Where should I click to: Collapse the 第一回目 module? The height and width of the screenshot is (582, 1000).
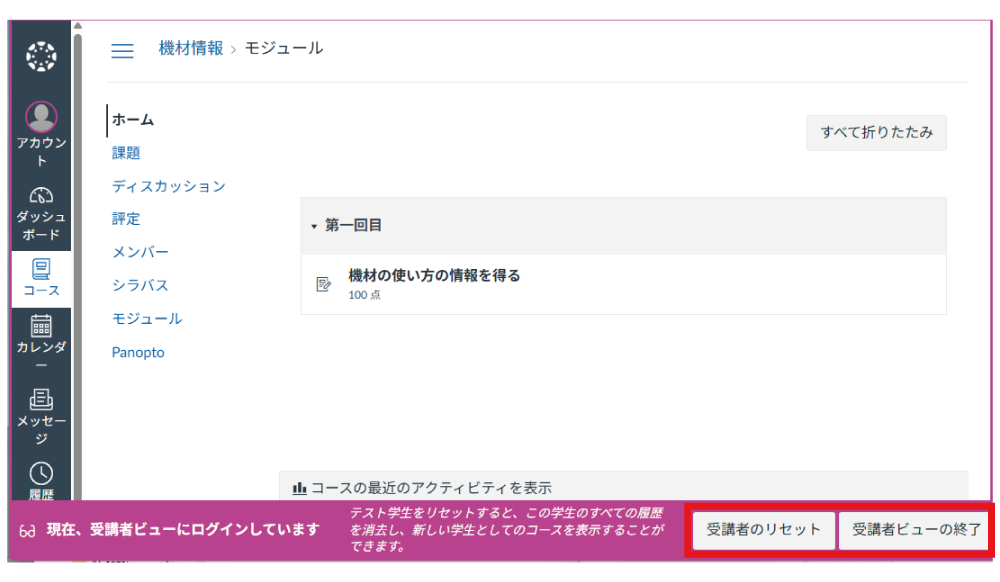click(x=313, y=226)
